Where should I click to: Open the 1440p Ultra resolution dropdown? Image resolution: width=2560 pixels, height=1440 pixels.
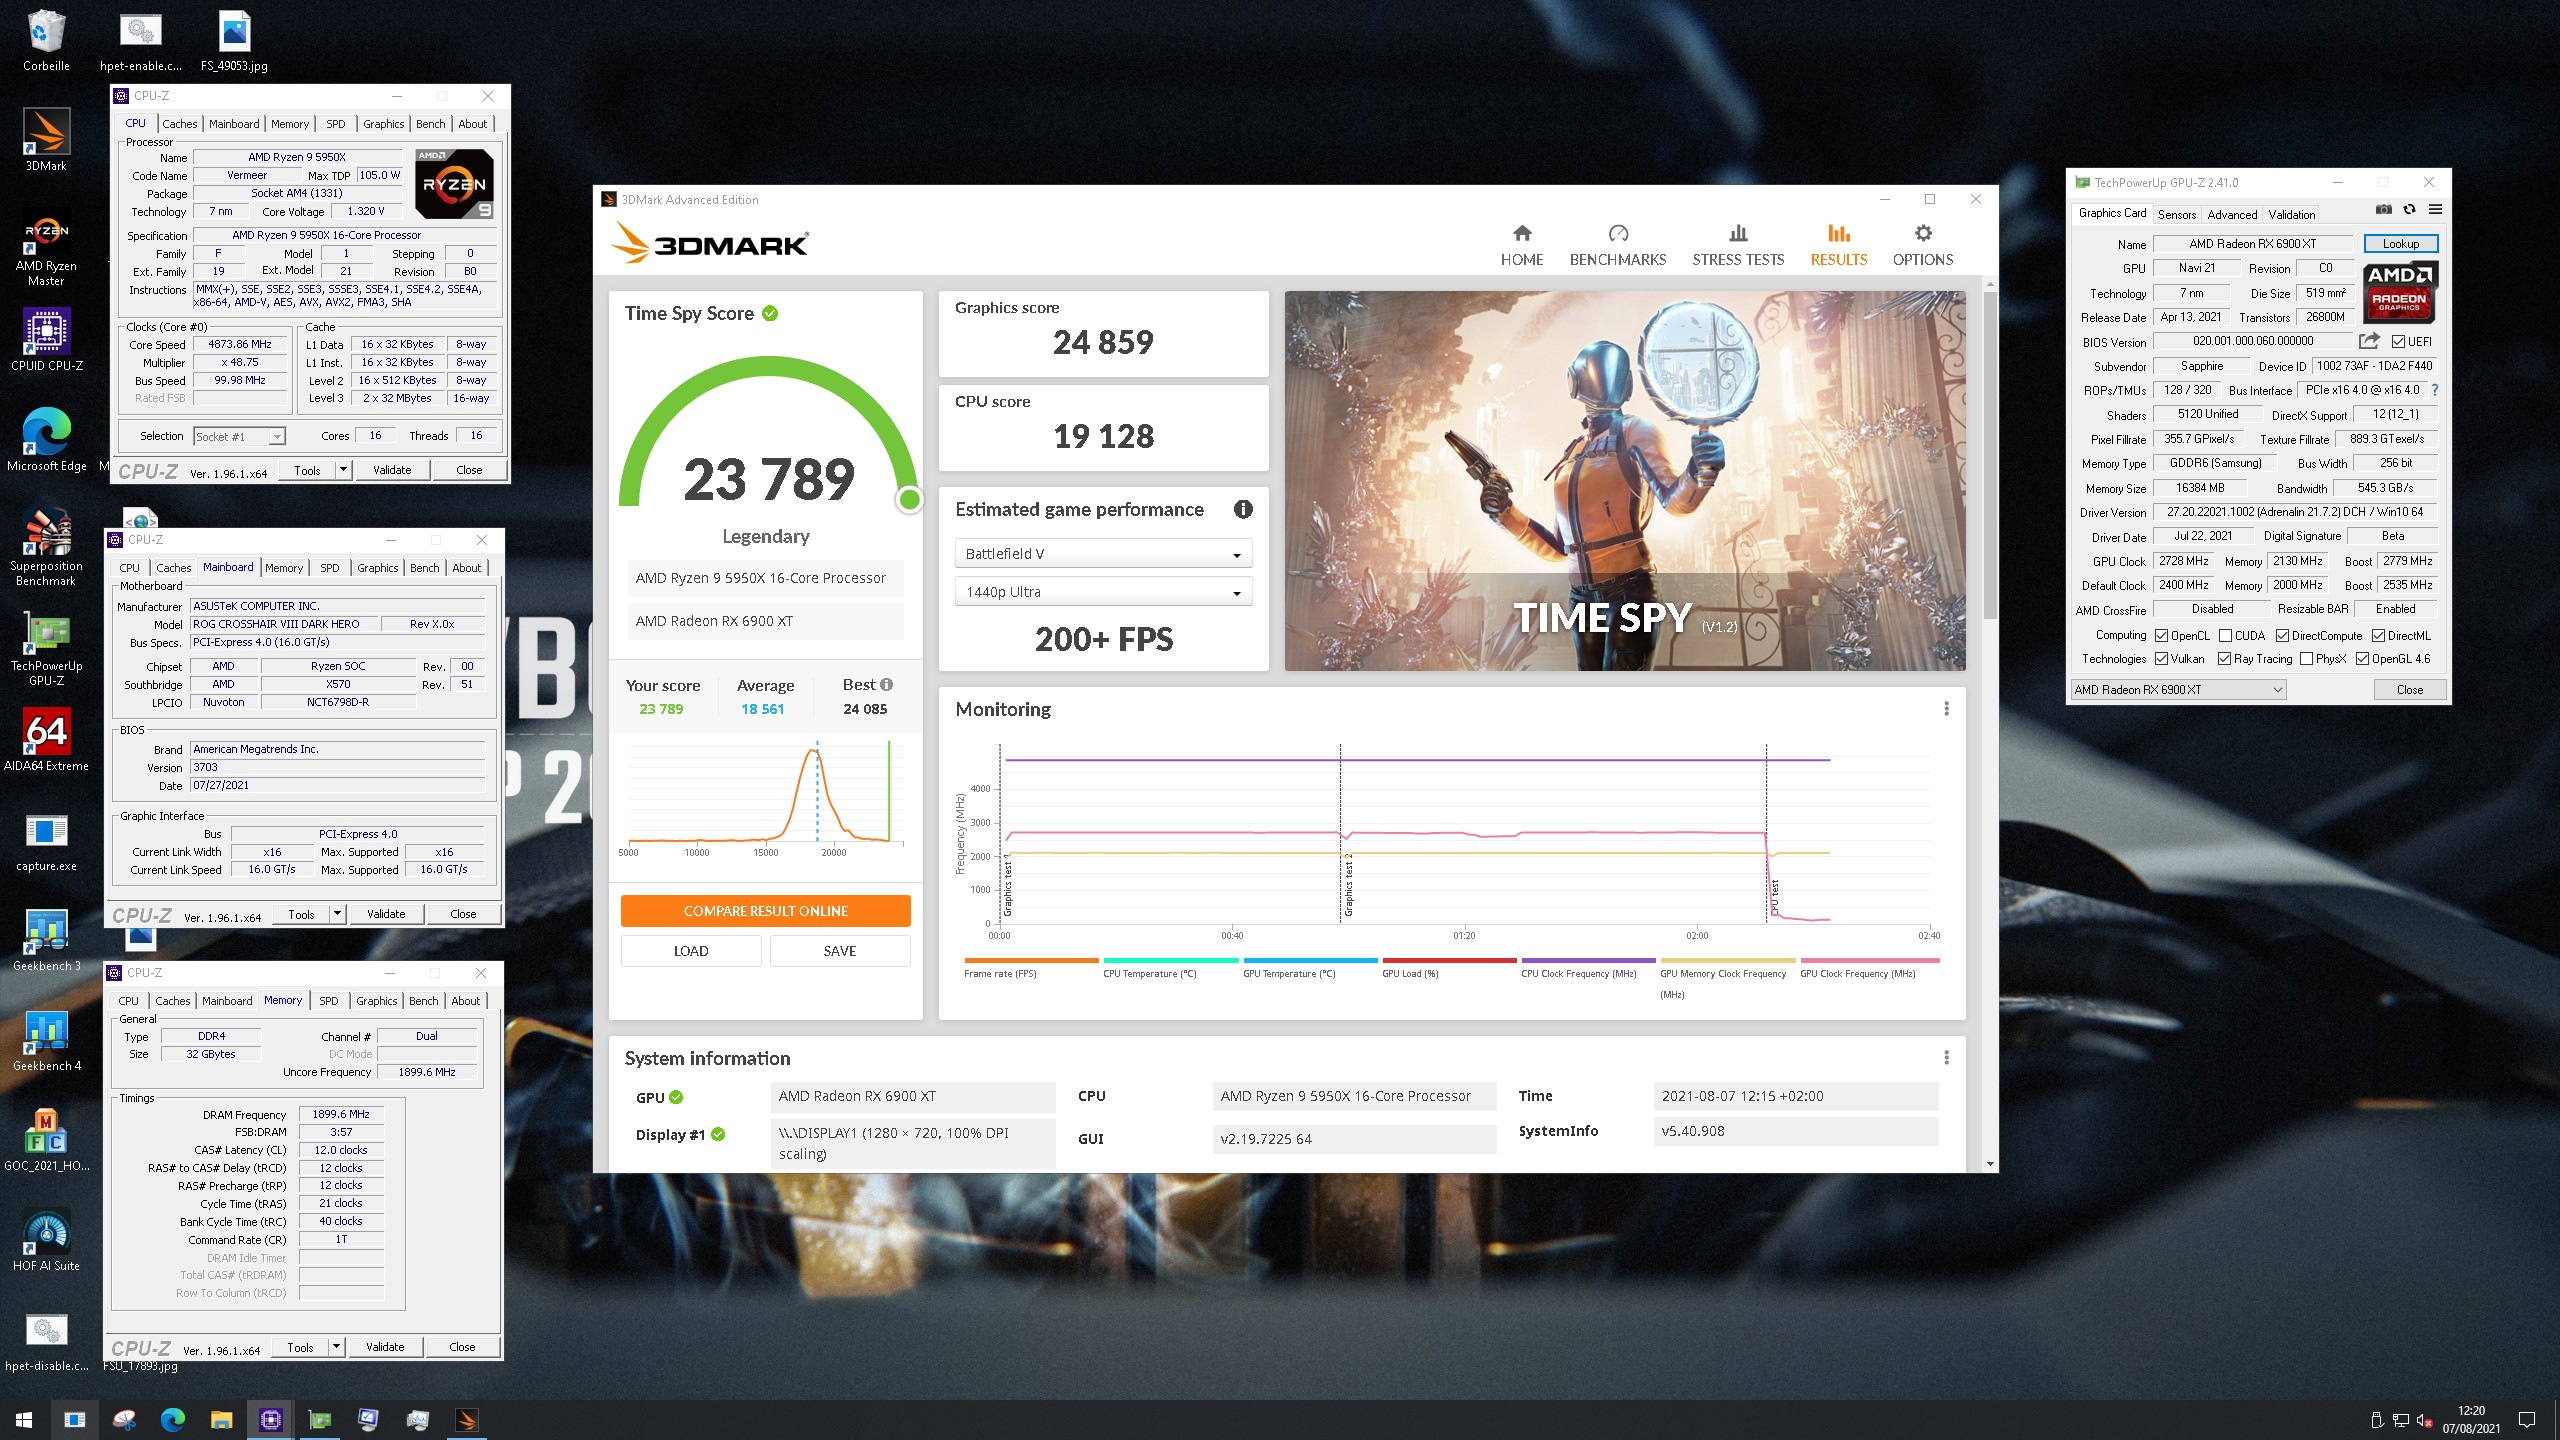pyautogui.click(x=1103, y=592)
